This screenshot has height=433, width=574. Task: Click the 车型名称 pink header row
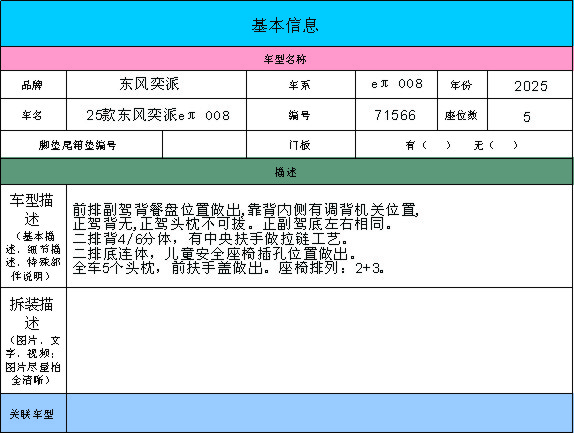(x=286, y=59)
